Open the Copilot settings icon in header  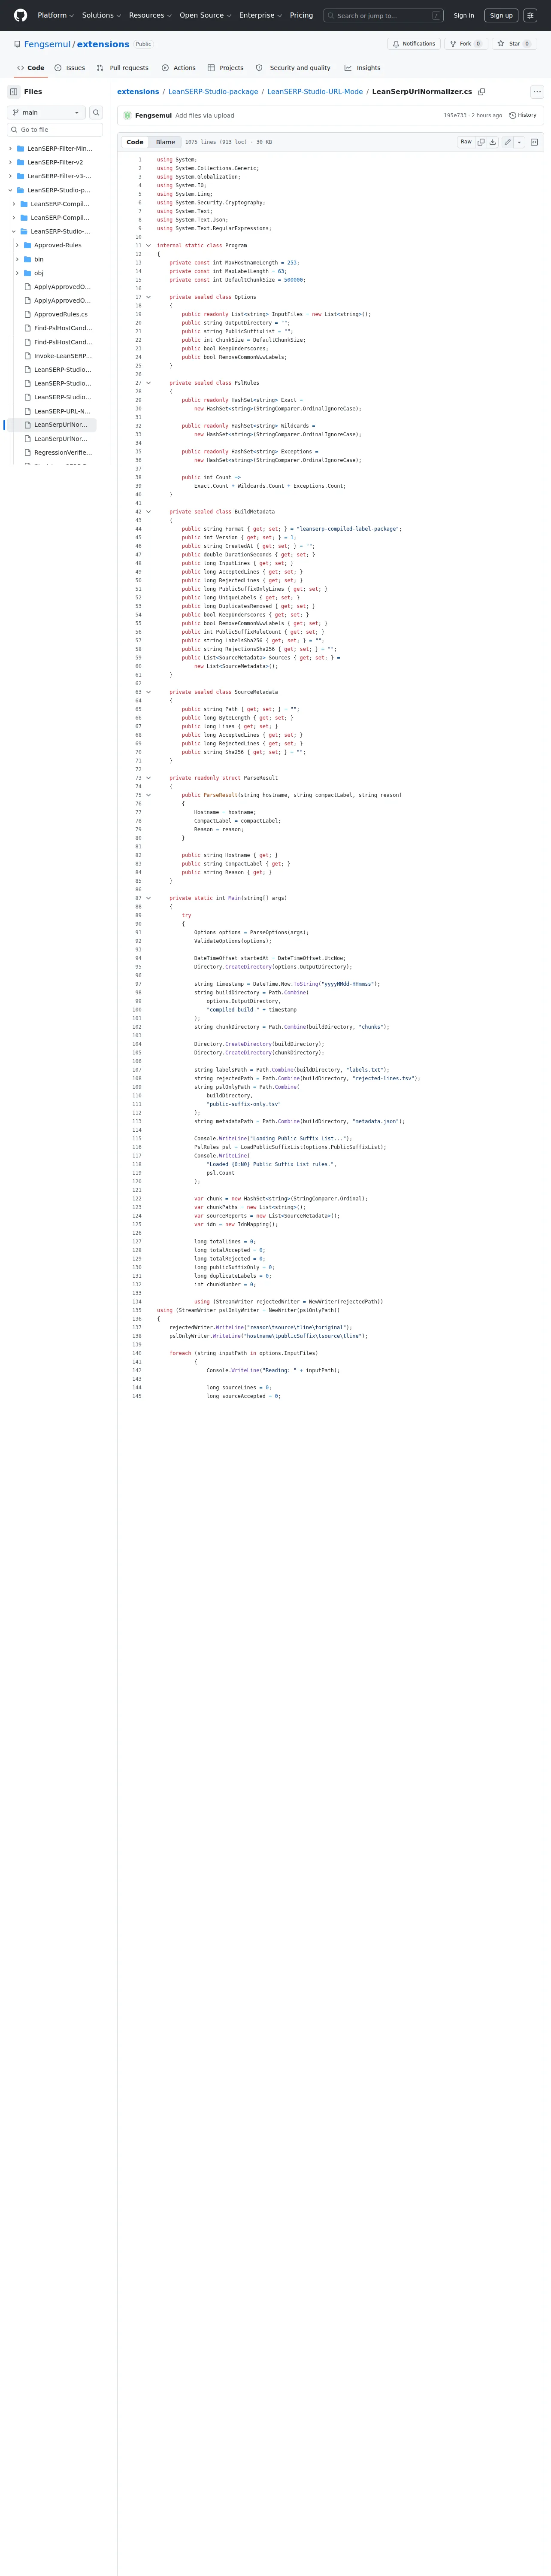point(530,15)
